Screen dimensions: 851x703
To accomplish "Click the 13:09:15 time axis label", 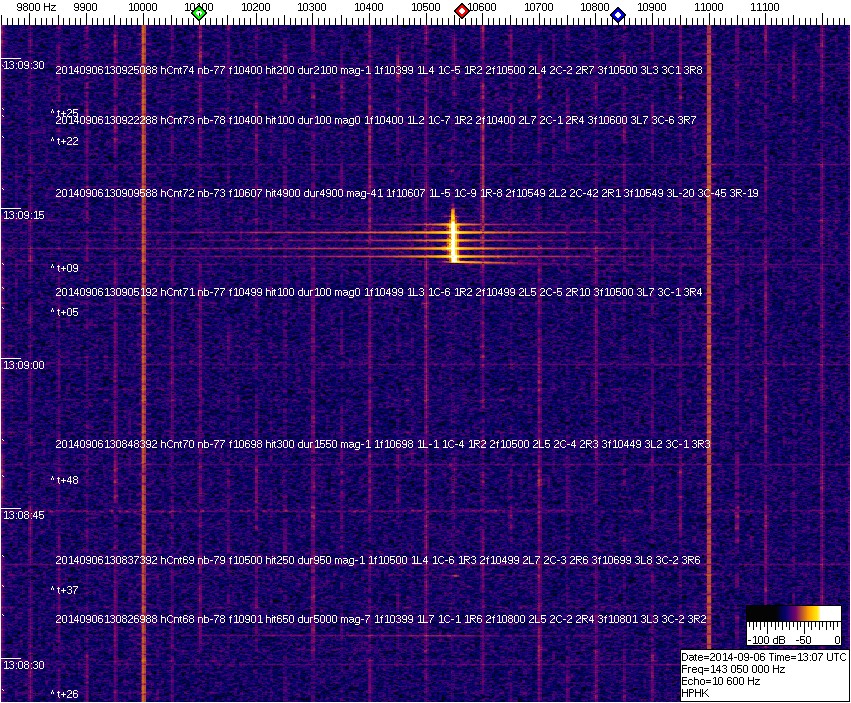I will (x=24, y=215).
